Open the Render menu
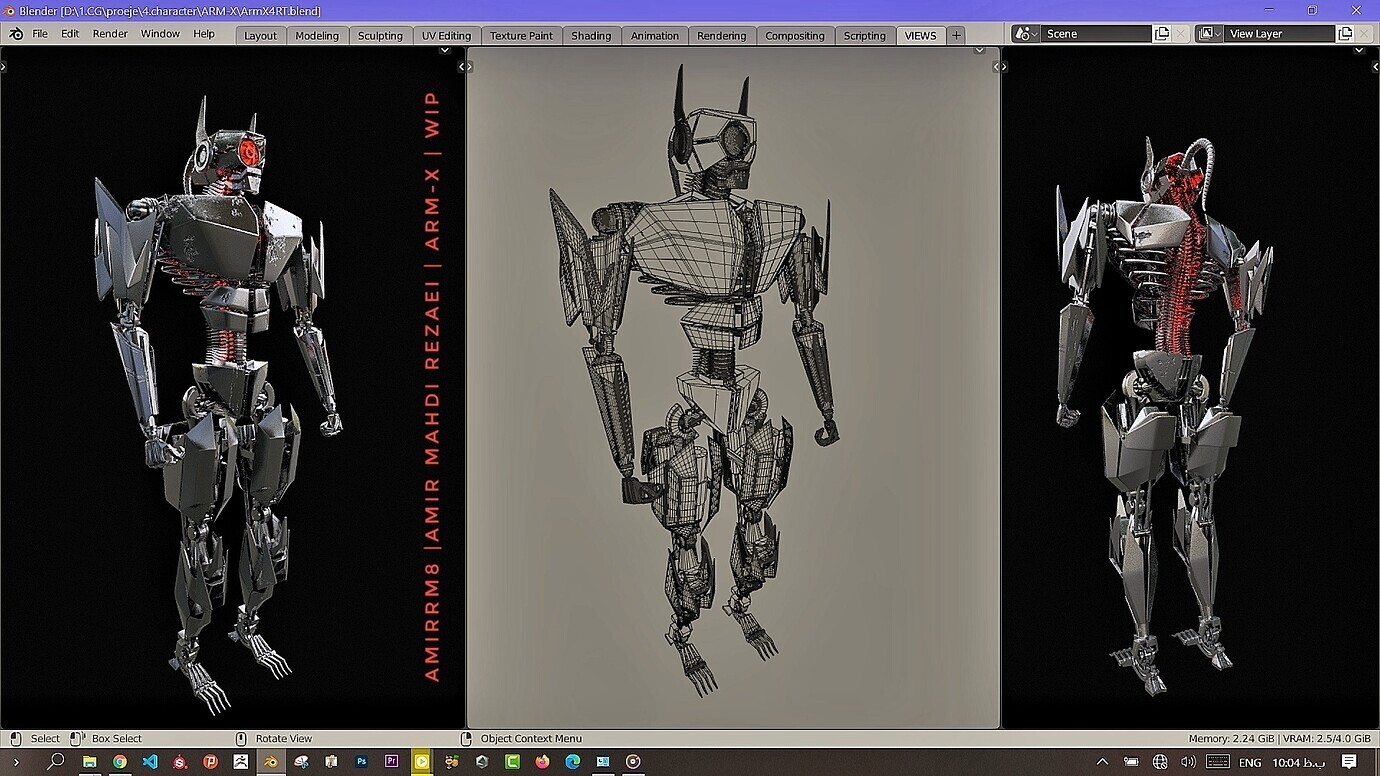1380x776 pixels. [109, 33]
